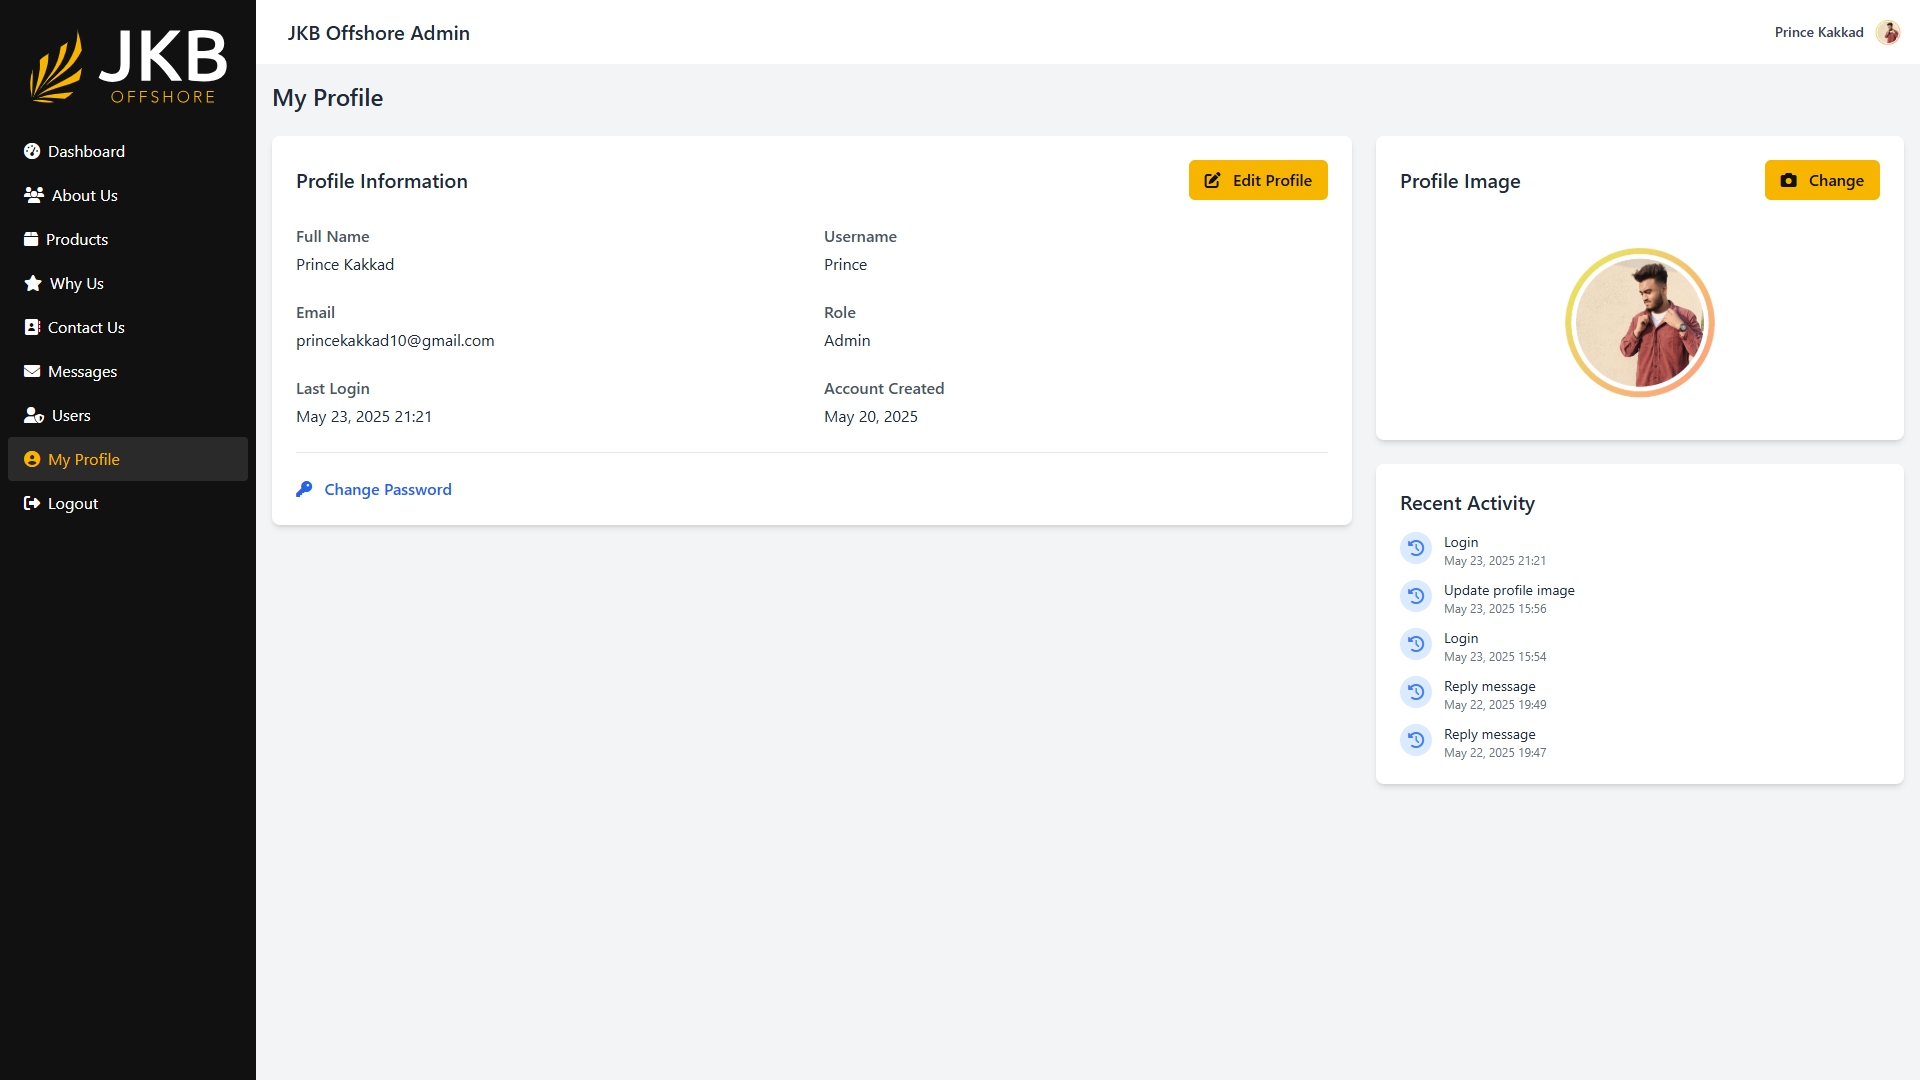
Task: Click the key icon beside Change Password
Action: tap(304, 489)
